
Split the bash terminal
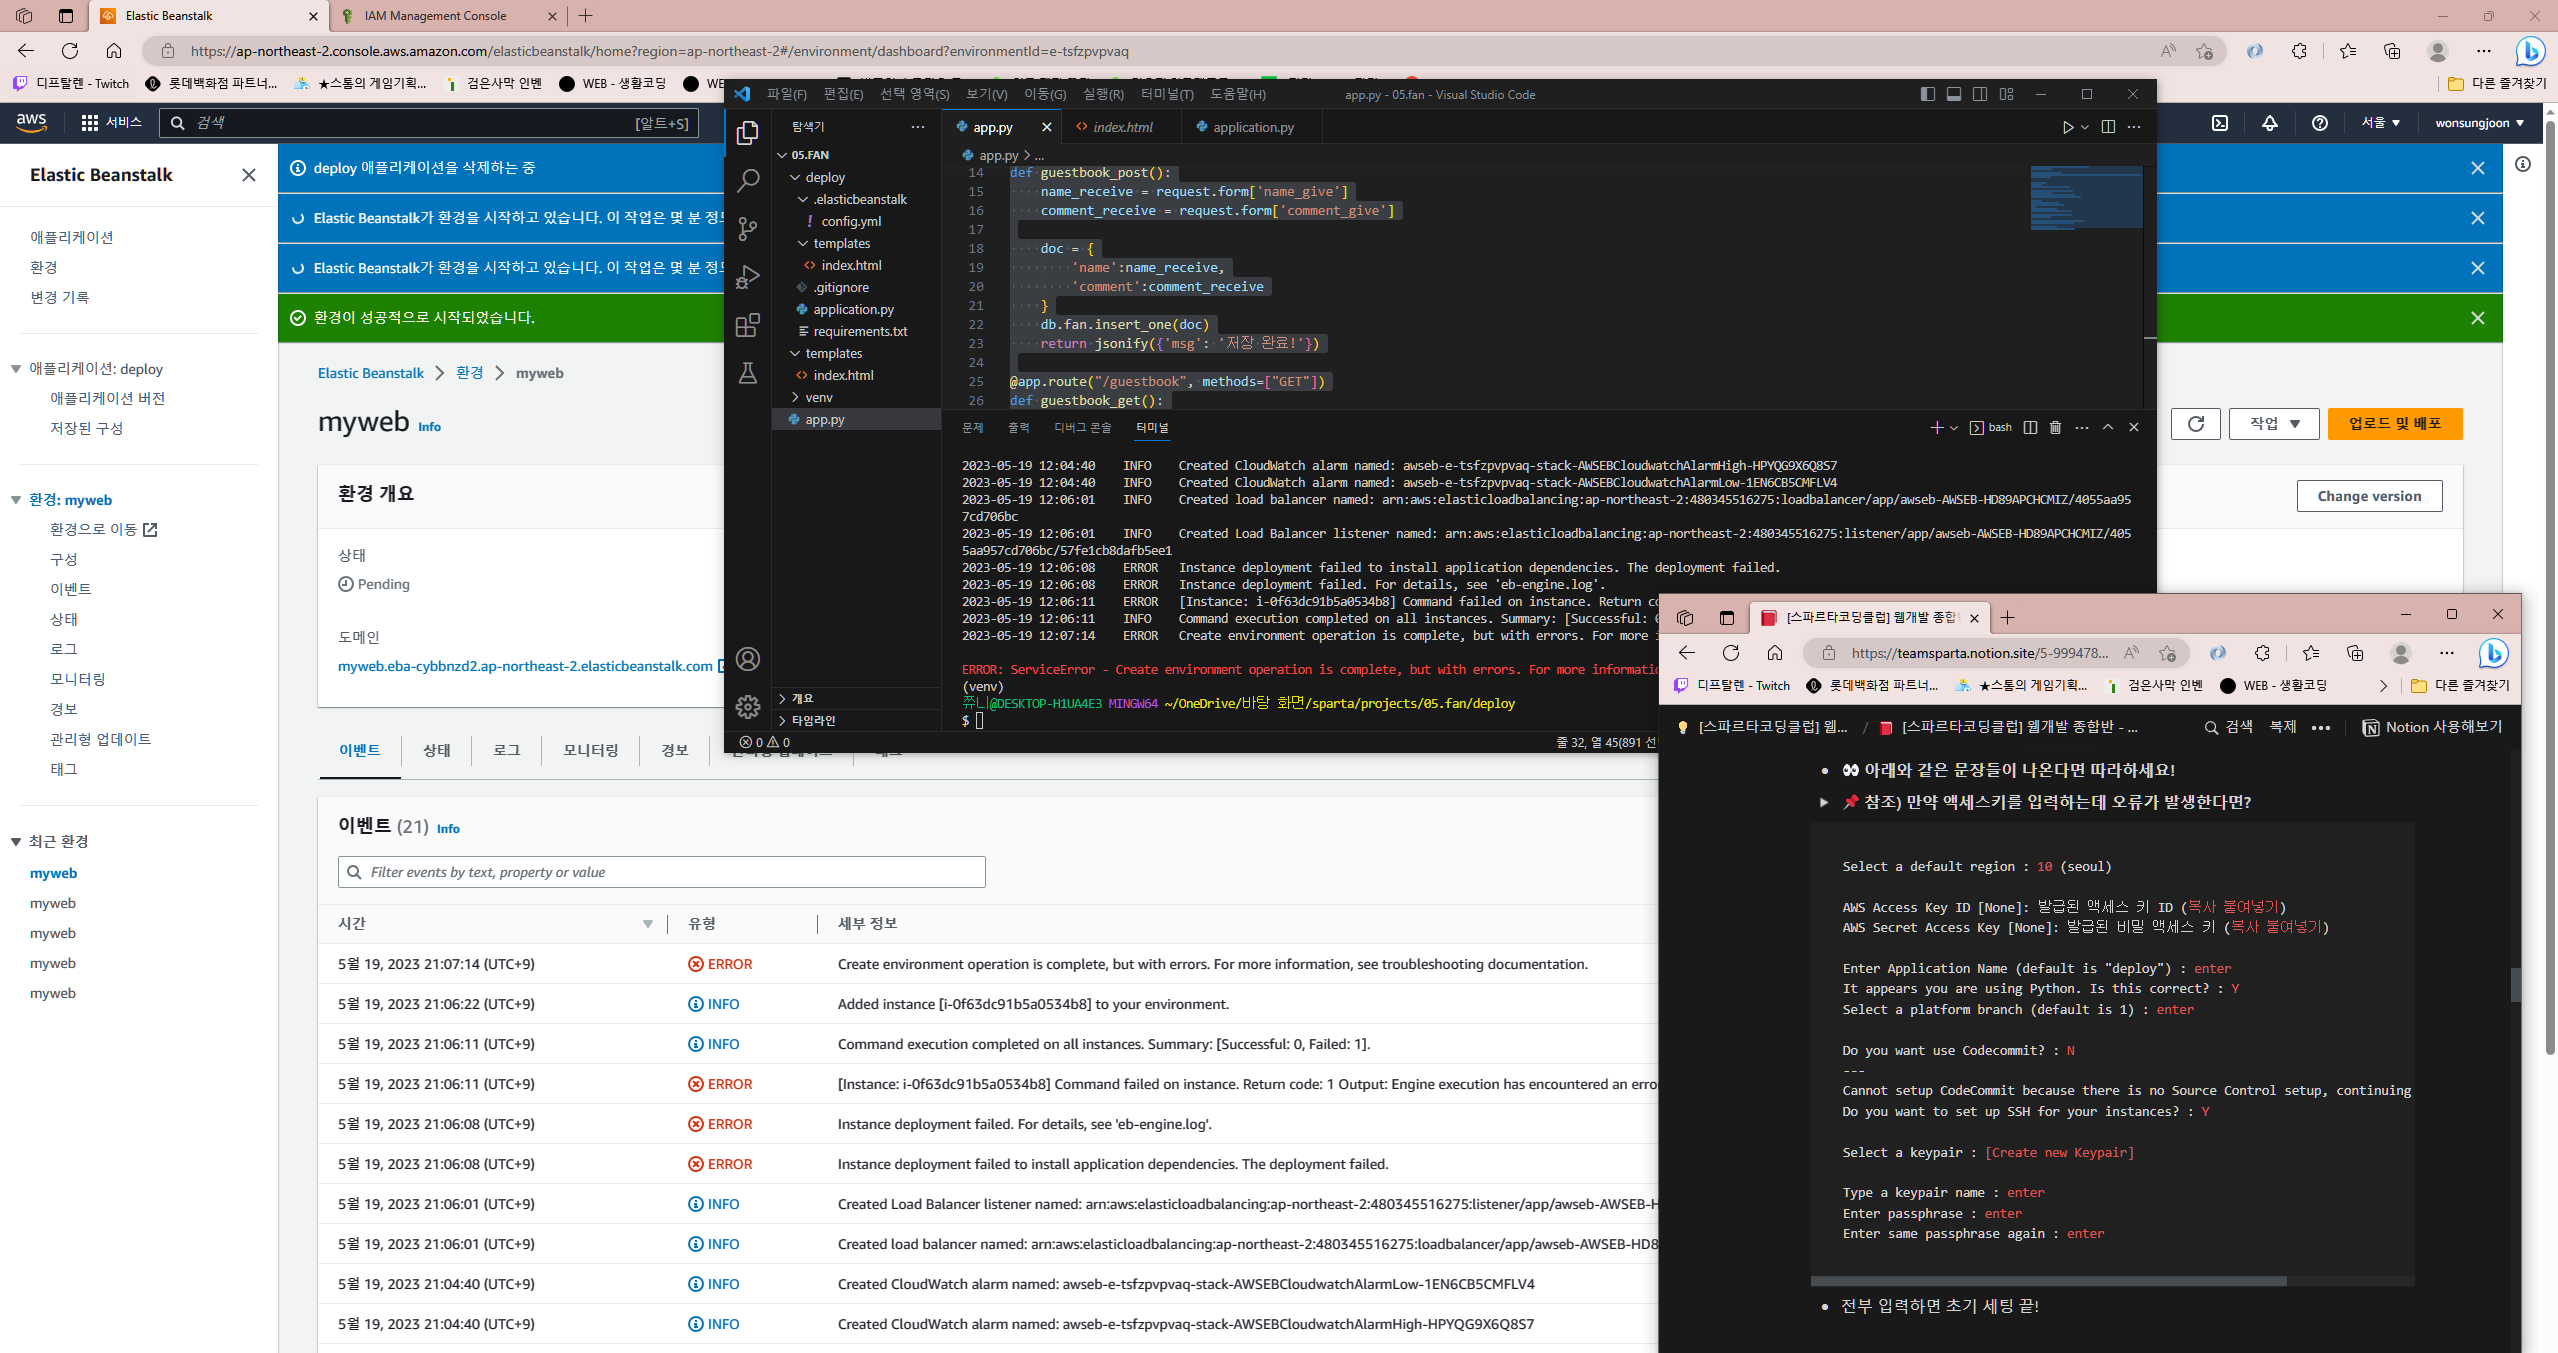pyautogui.click(x=2030, y=427)
